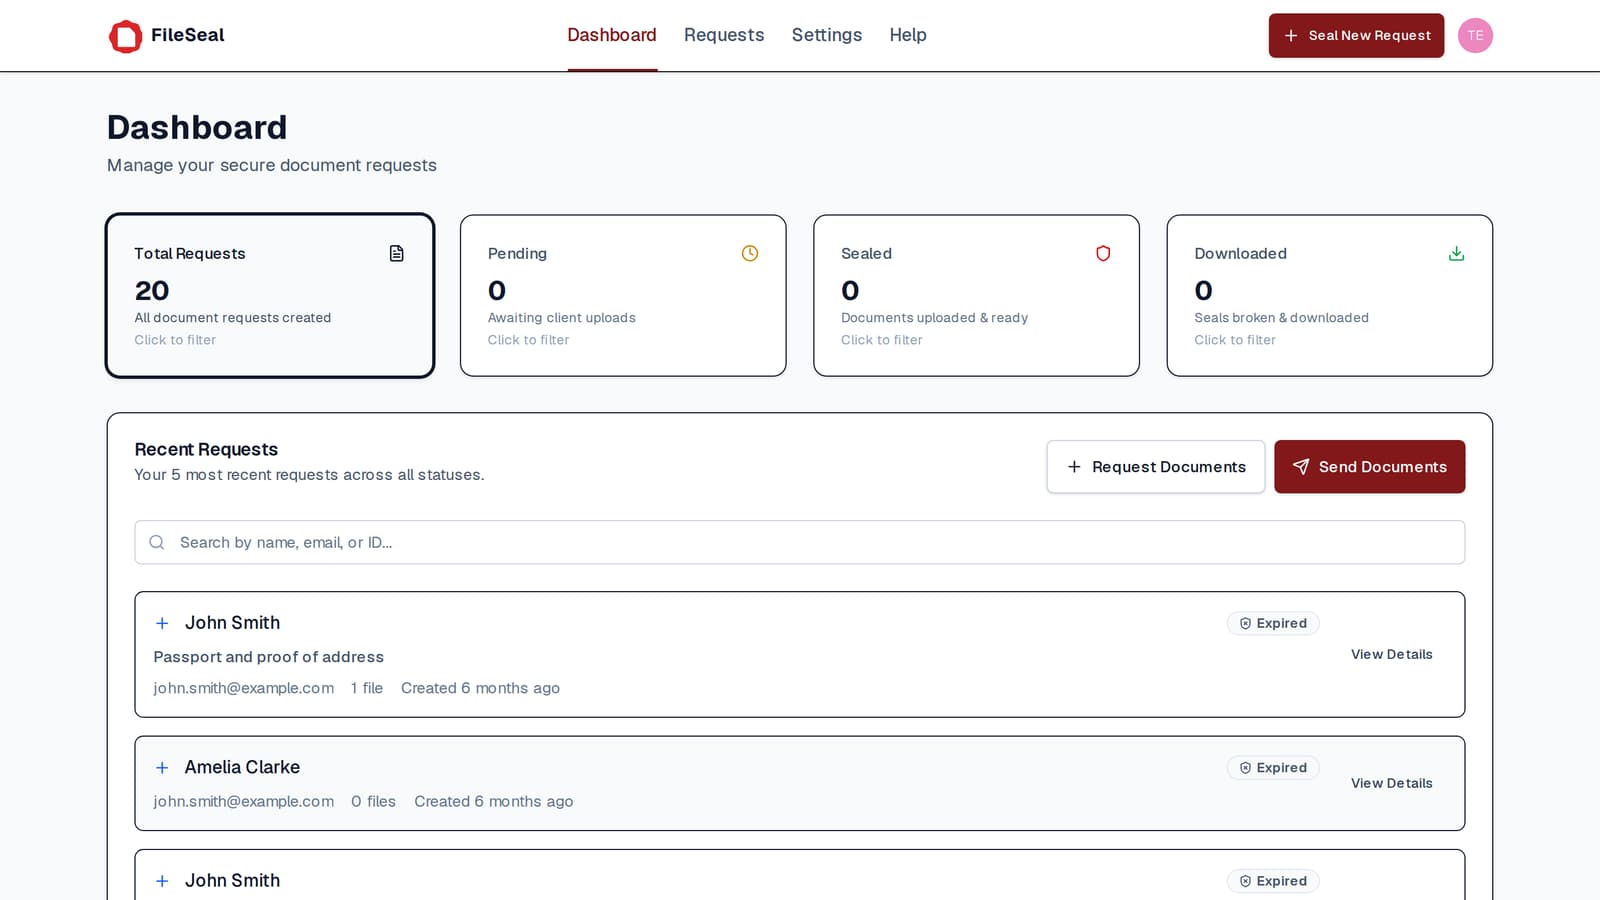The height and width of the screenshot is (900, 1600).
Task: View Details for Passport and proof of address
Action: click(1392, 654)
